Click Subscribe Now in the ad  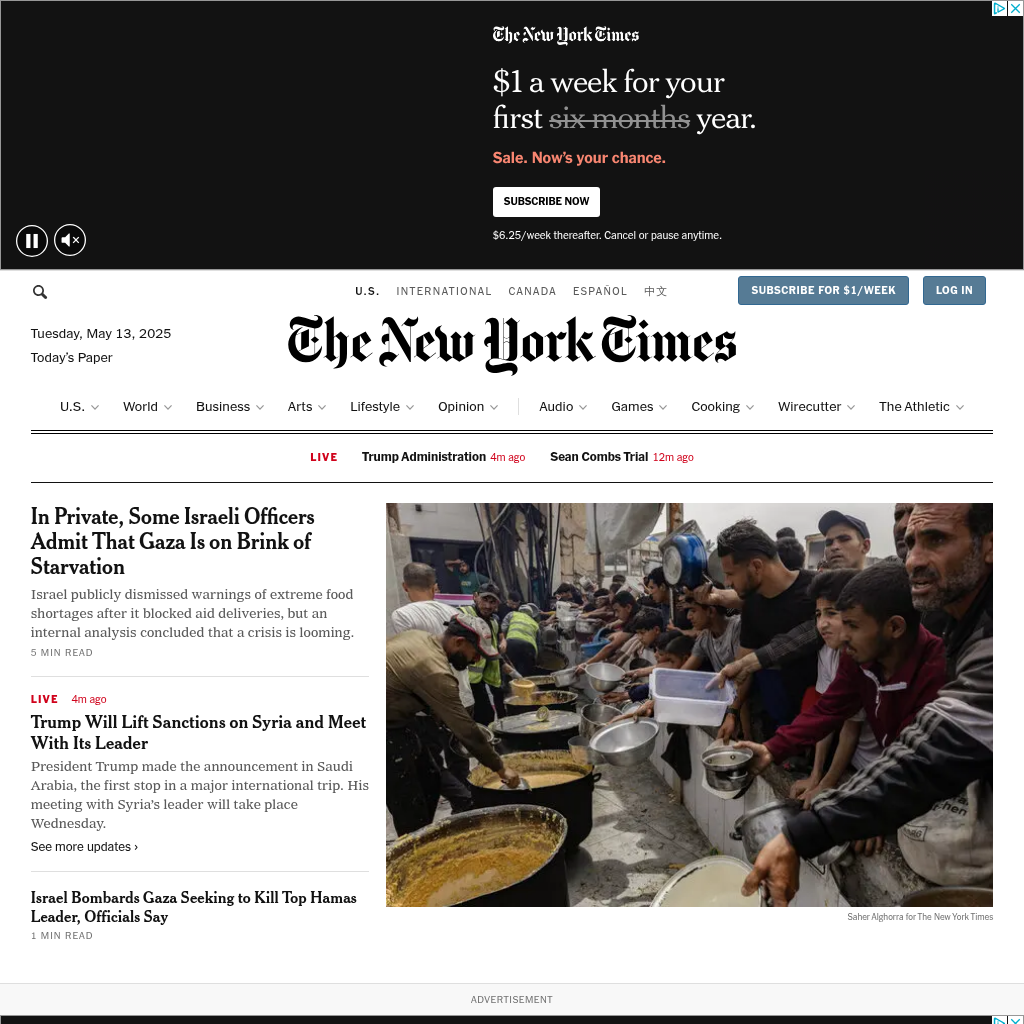[x=546, y=202]
